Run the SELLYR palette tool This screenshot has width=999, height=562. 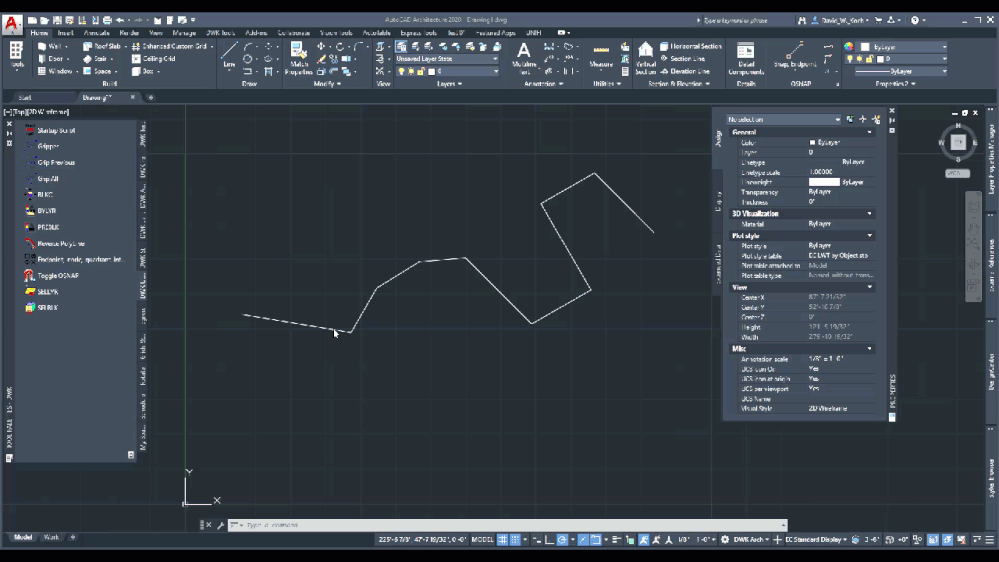click(x=42, y=292)
